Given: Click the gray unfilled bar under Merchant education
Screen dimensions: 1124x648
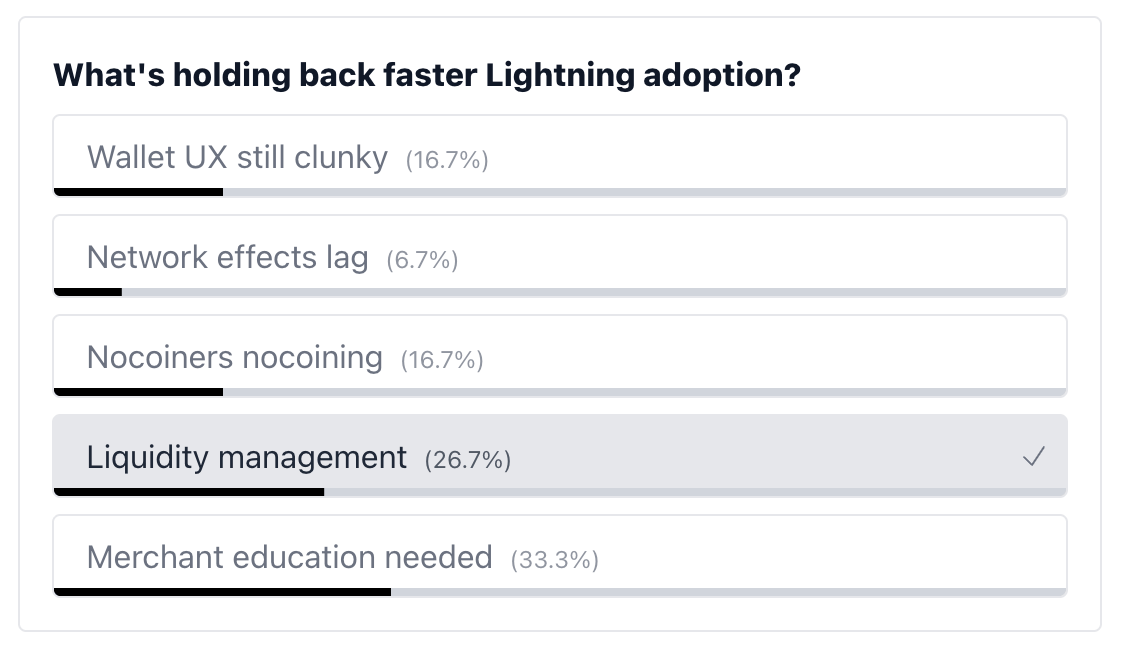Looking at the screenshot, I should click(728, 592).
